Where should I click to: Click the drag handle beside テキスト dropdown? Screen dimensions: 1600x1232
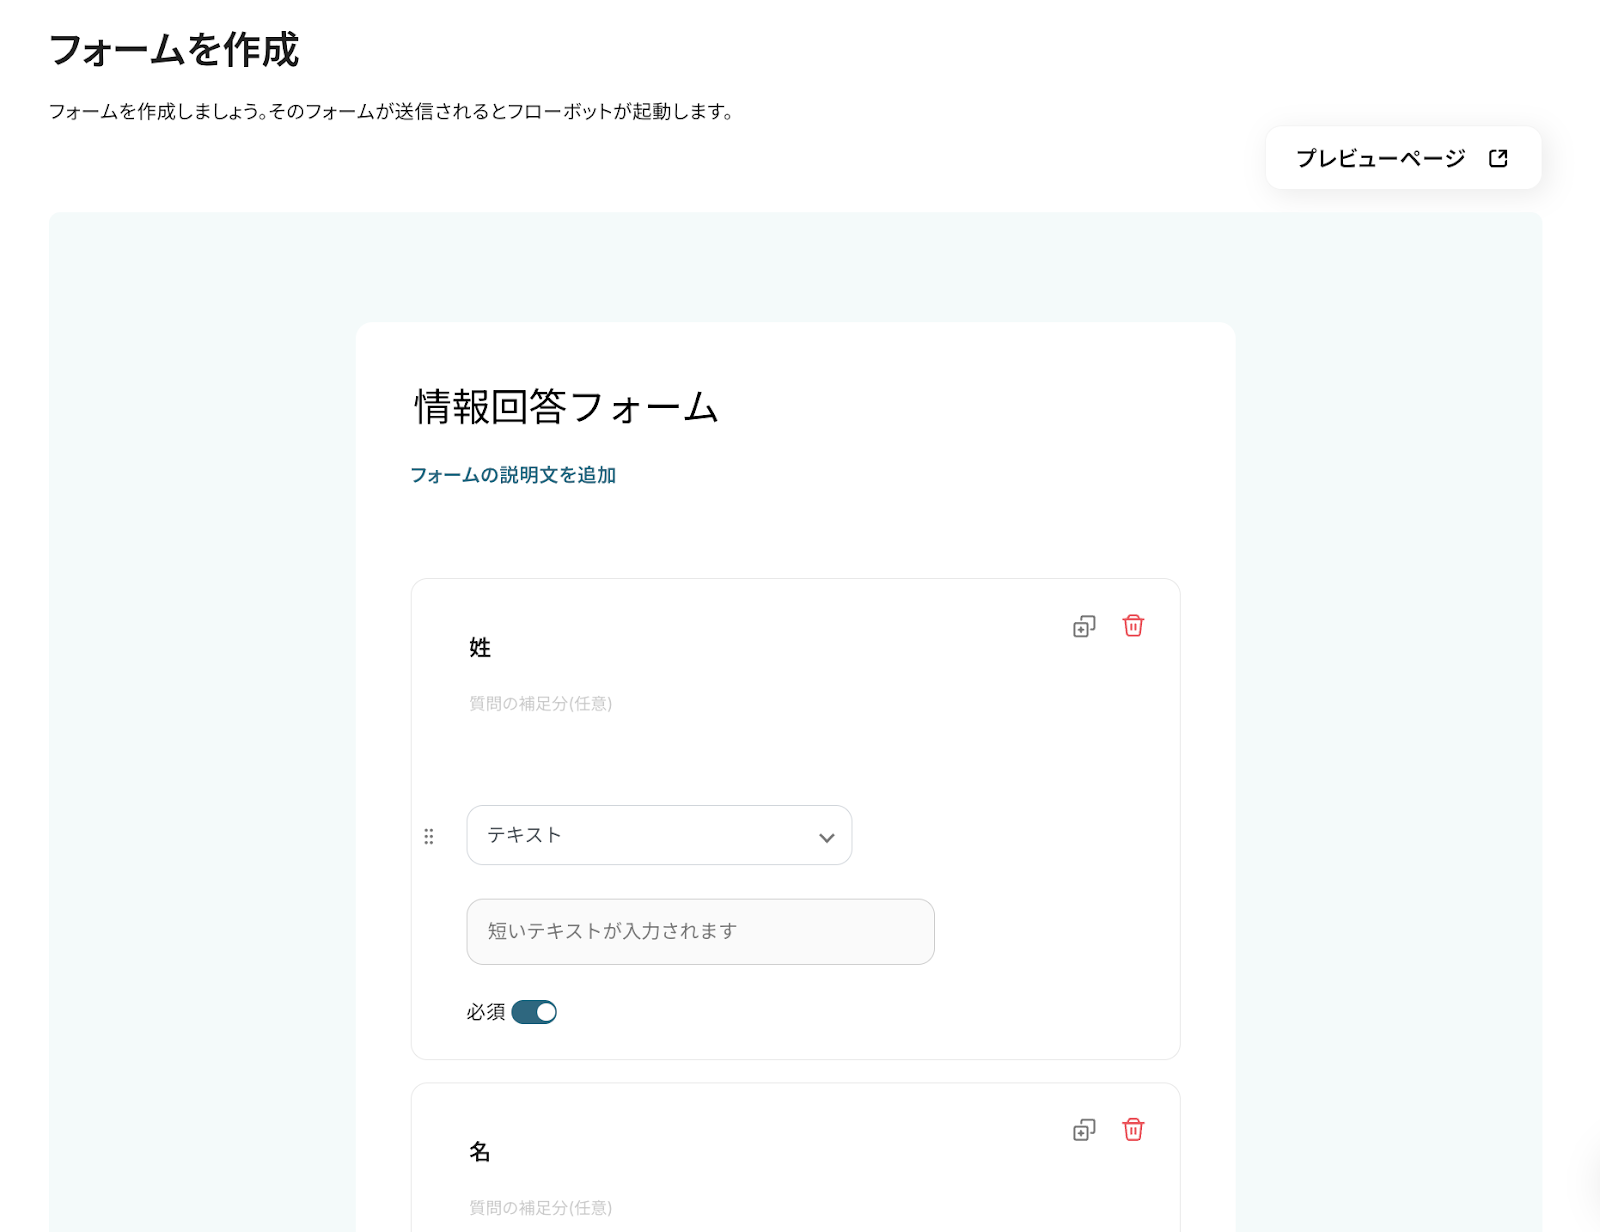tap(429, 836)
